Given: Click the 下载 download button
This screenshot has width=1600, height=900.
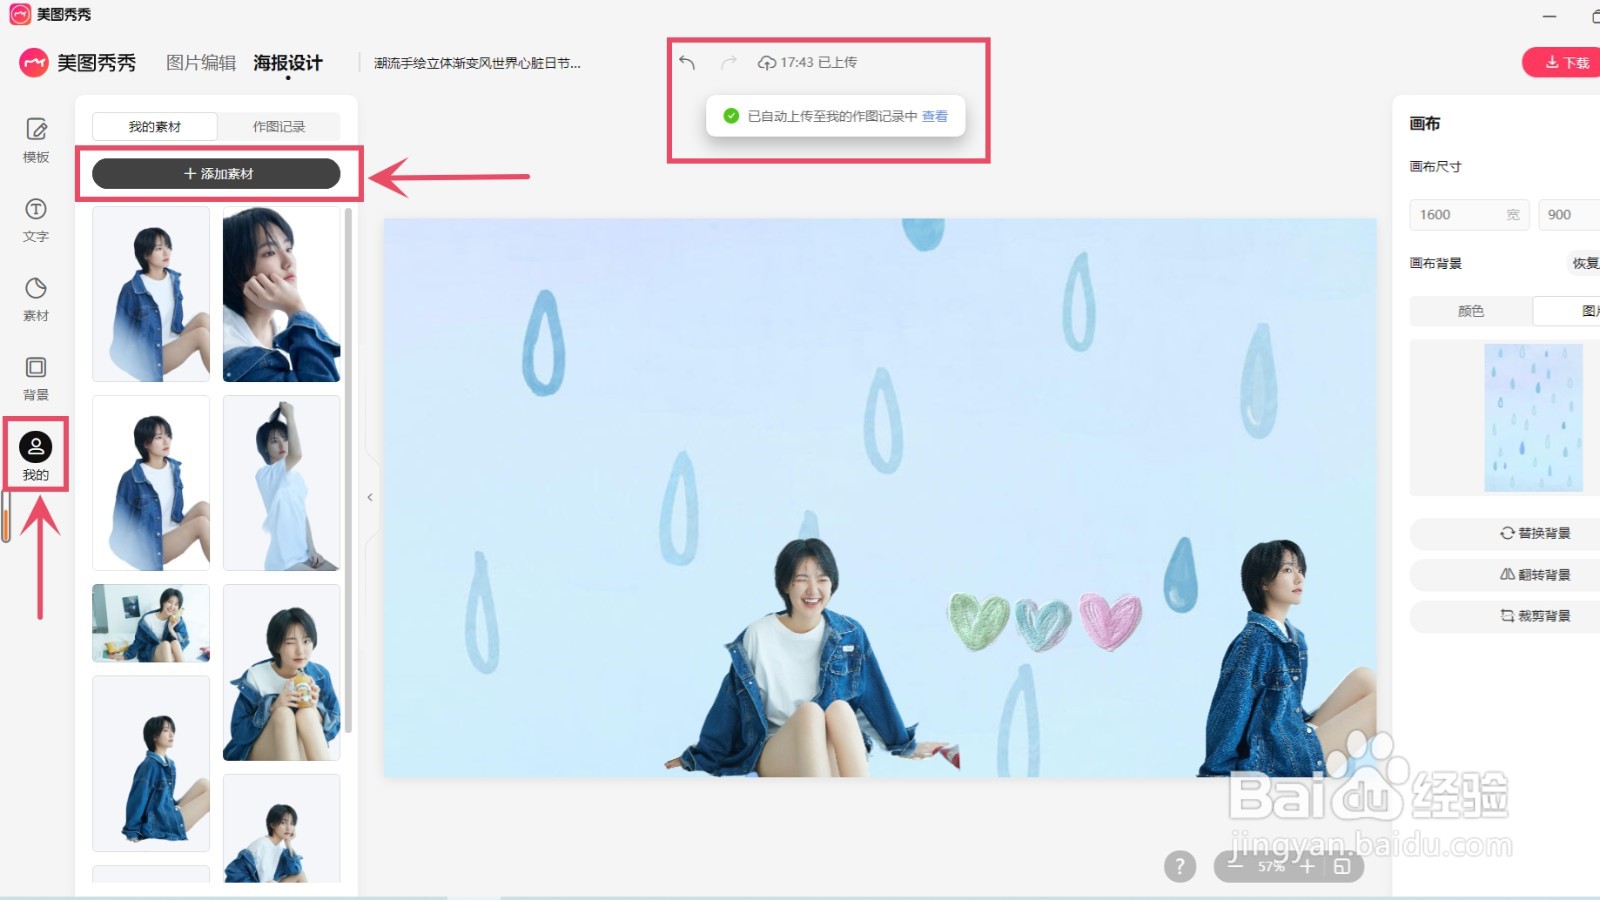Looking at the screenshot, I should [x=1564, y=62].
